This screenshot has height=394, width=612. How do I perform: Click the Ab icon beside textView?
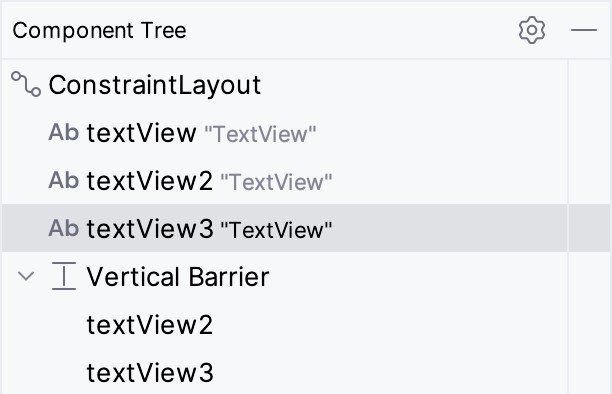[64, 132]
